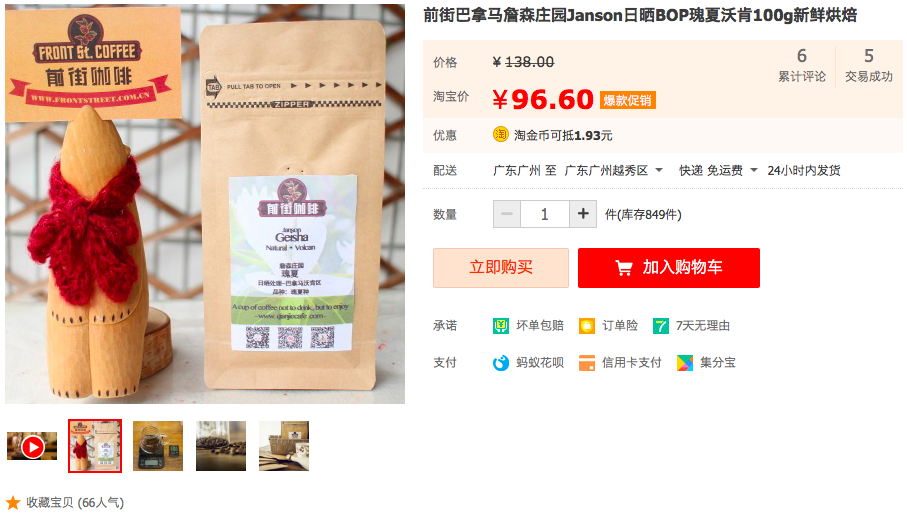Screen dimensions: 907x513
Task: Click the 信用卡支付 credit card icon
Action: point(587,363)
